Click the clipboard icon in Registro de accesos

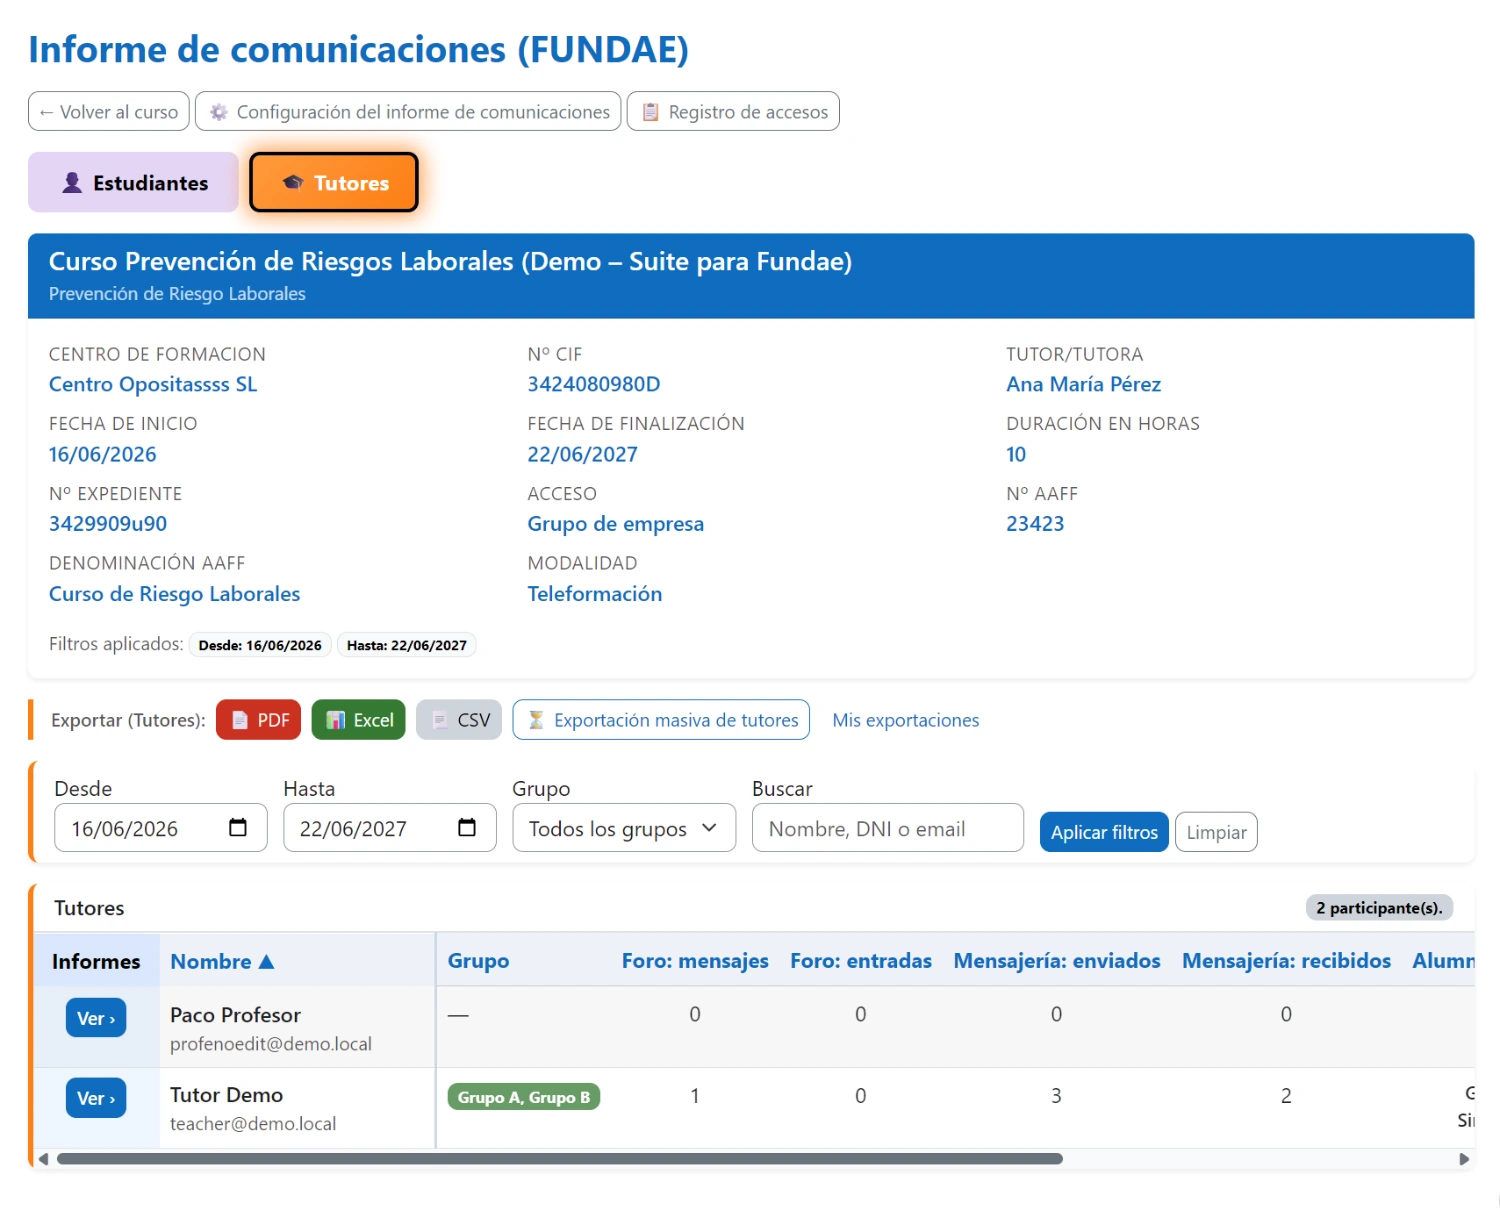(650, 112)
